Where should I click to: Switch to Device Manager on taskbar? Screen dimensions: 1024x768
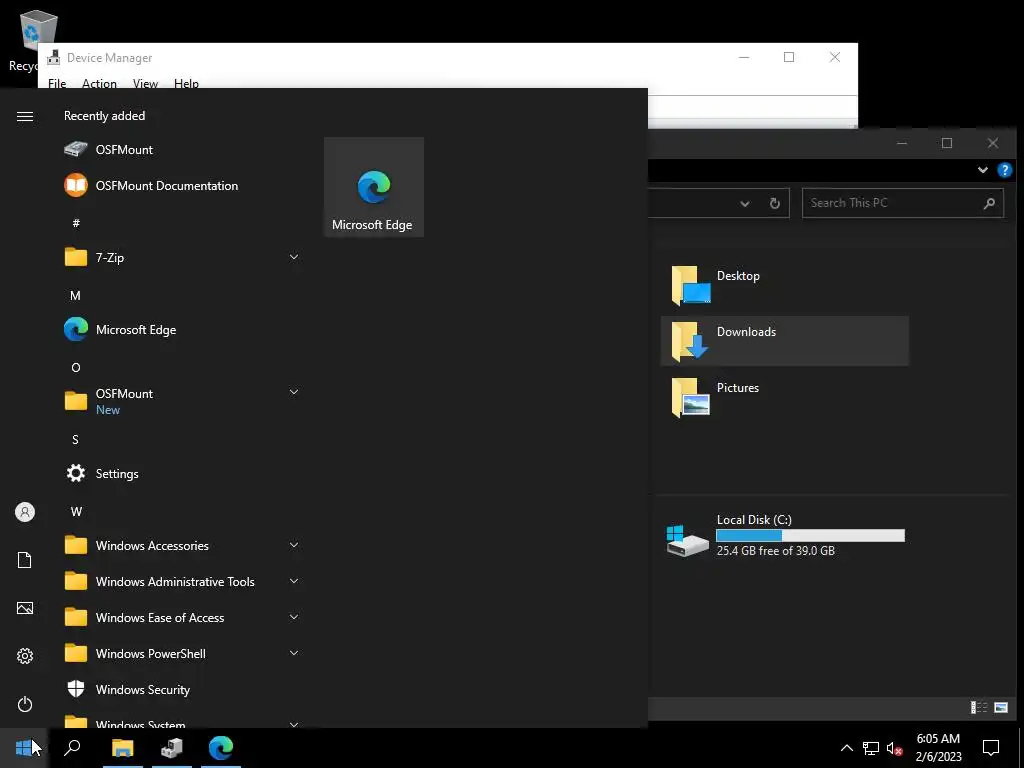pyautogui.click(x=172, y=748)
